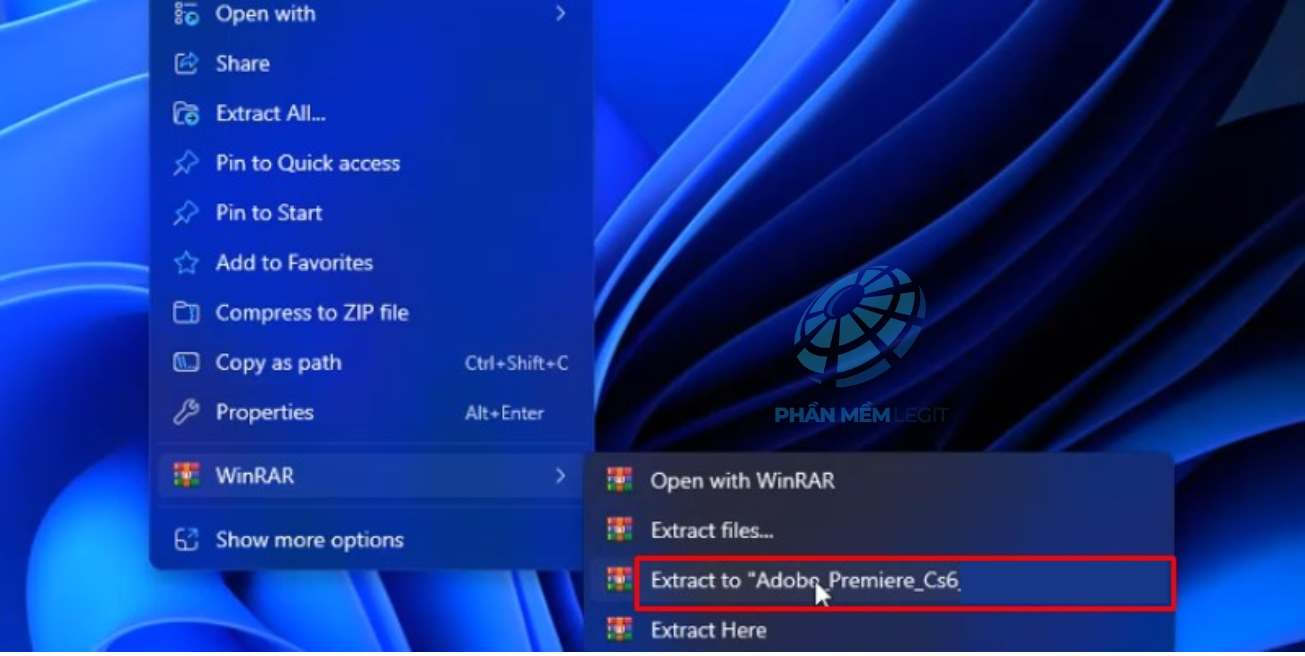
Task: Click the Pin to Quick access pin icon
Action: [x=186, y=163]
